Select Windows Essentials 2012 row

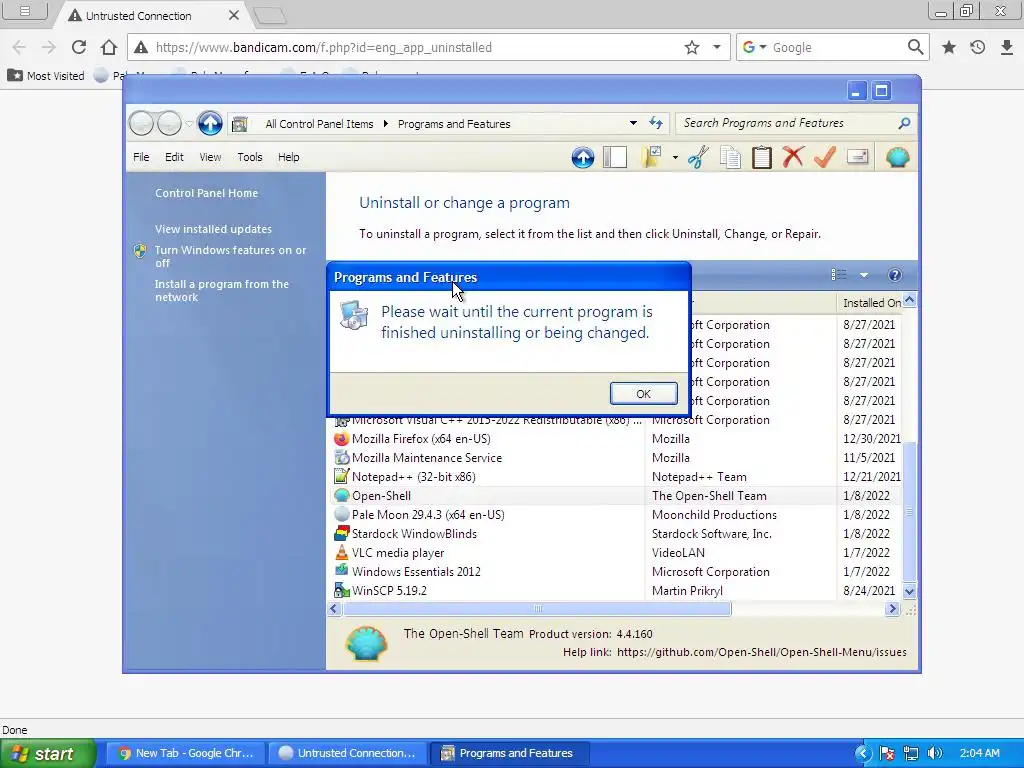click(x=617, y=571)
